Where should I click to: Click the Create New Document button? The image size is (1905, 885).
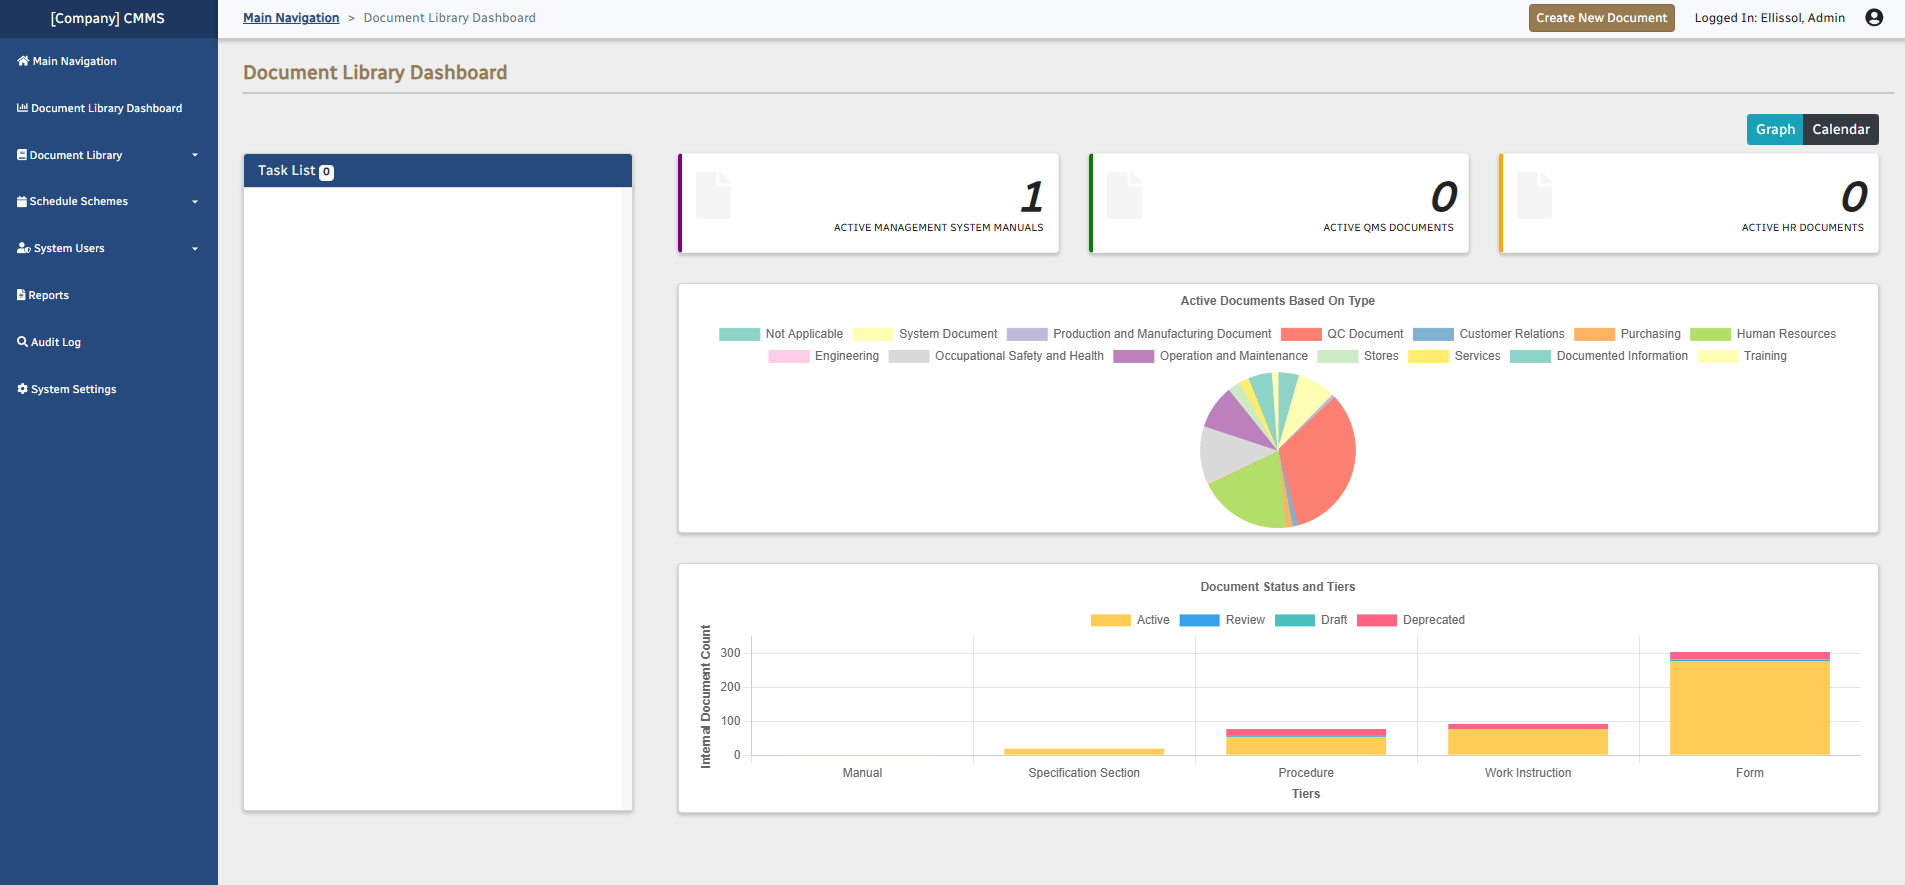click(x=1601, y=18)
